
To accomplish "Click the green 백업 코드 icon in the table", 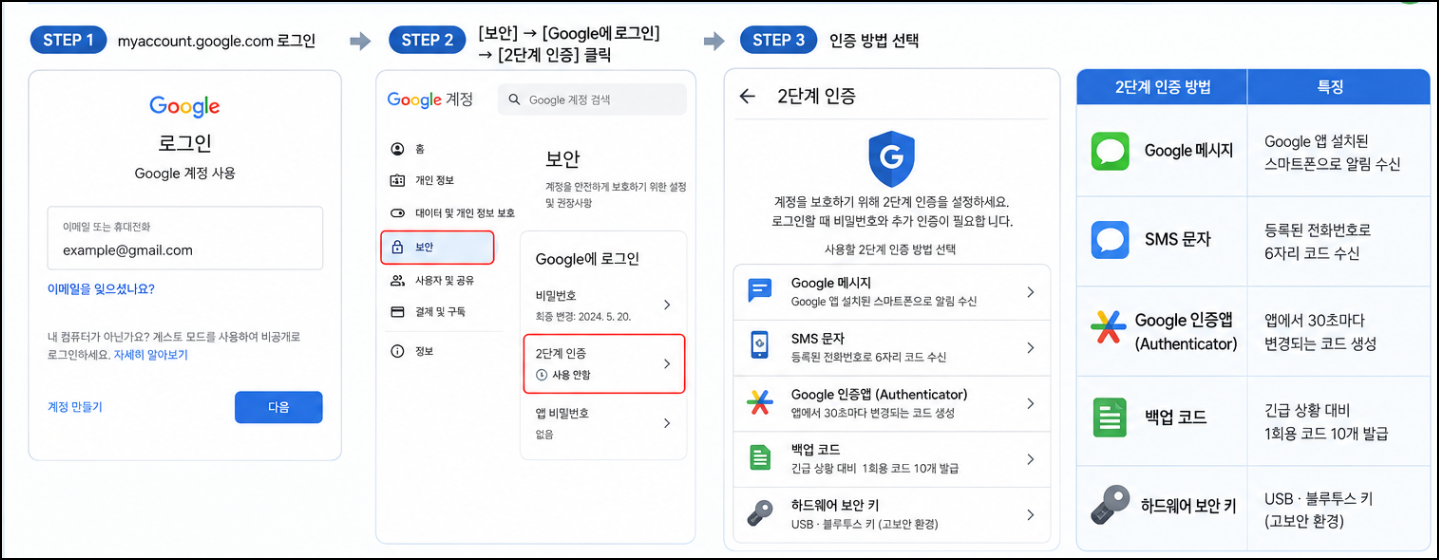I will pos(1109,417).
